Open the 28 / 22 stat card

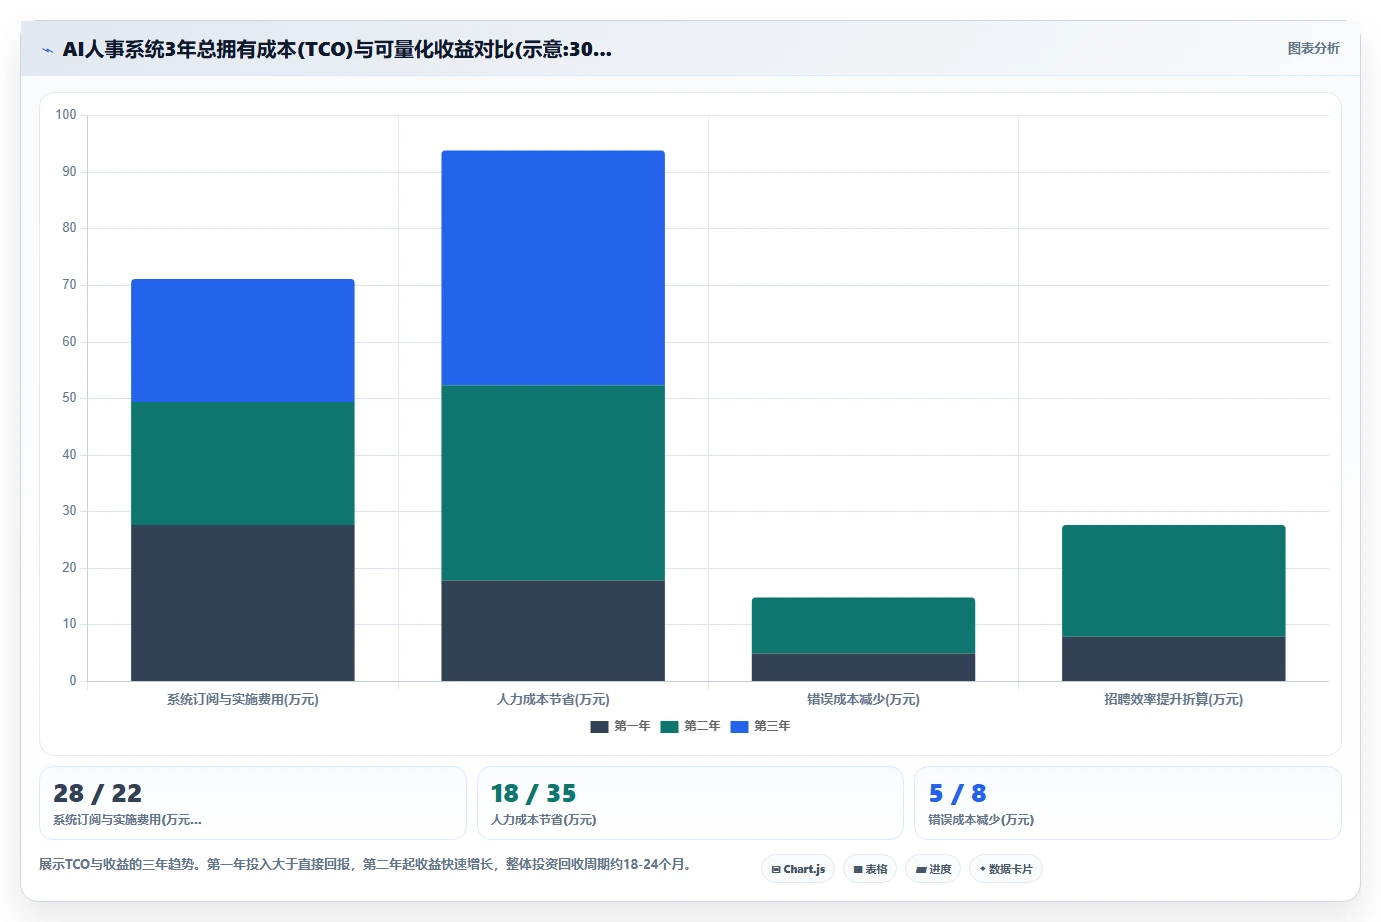click(253, 803)
